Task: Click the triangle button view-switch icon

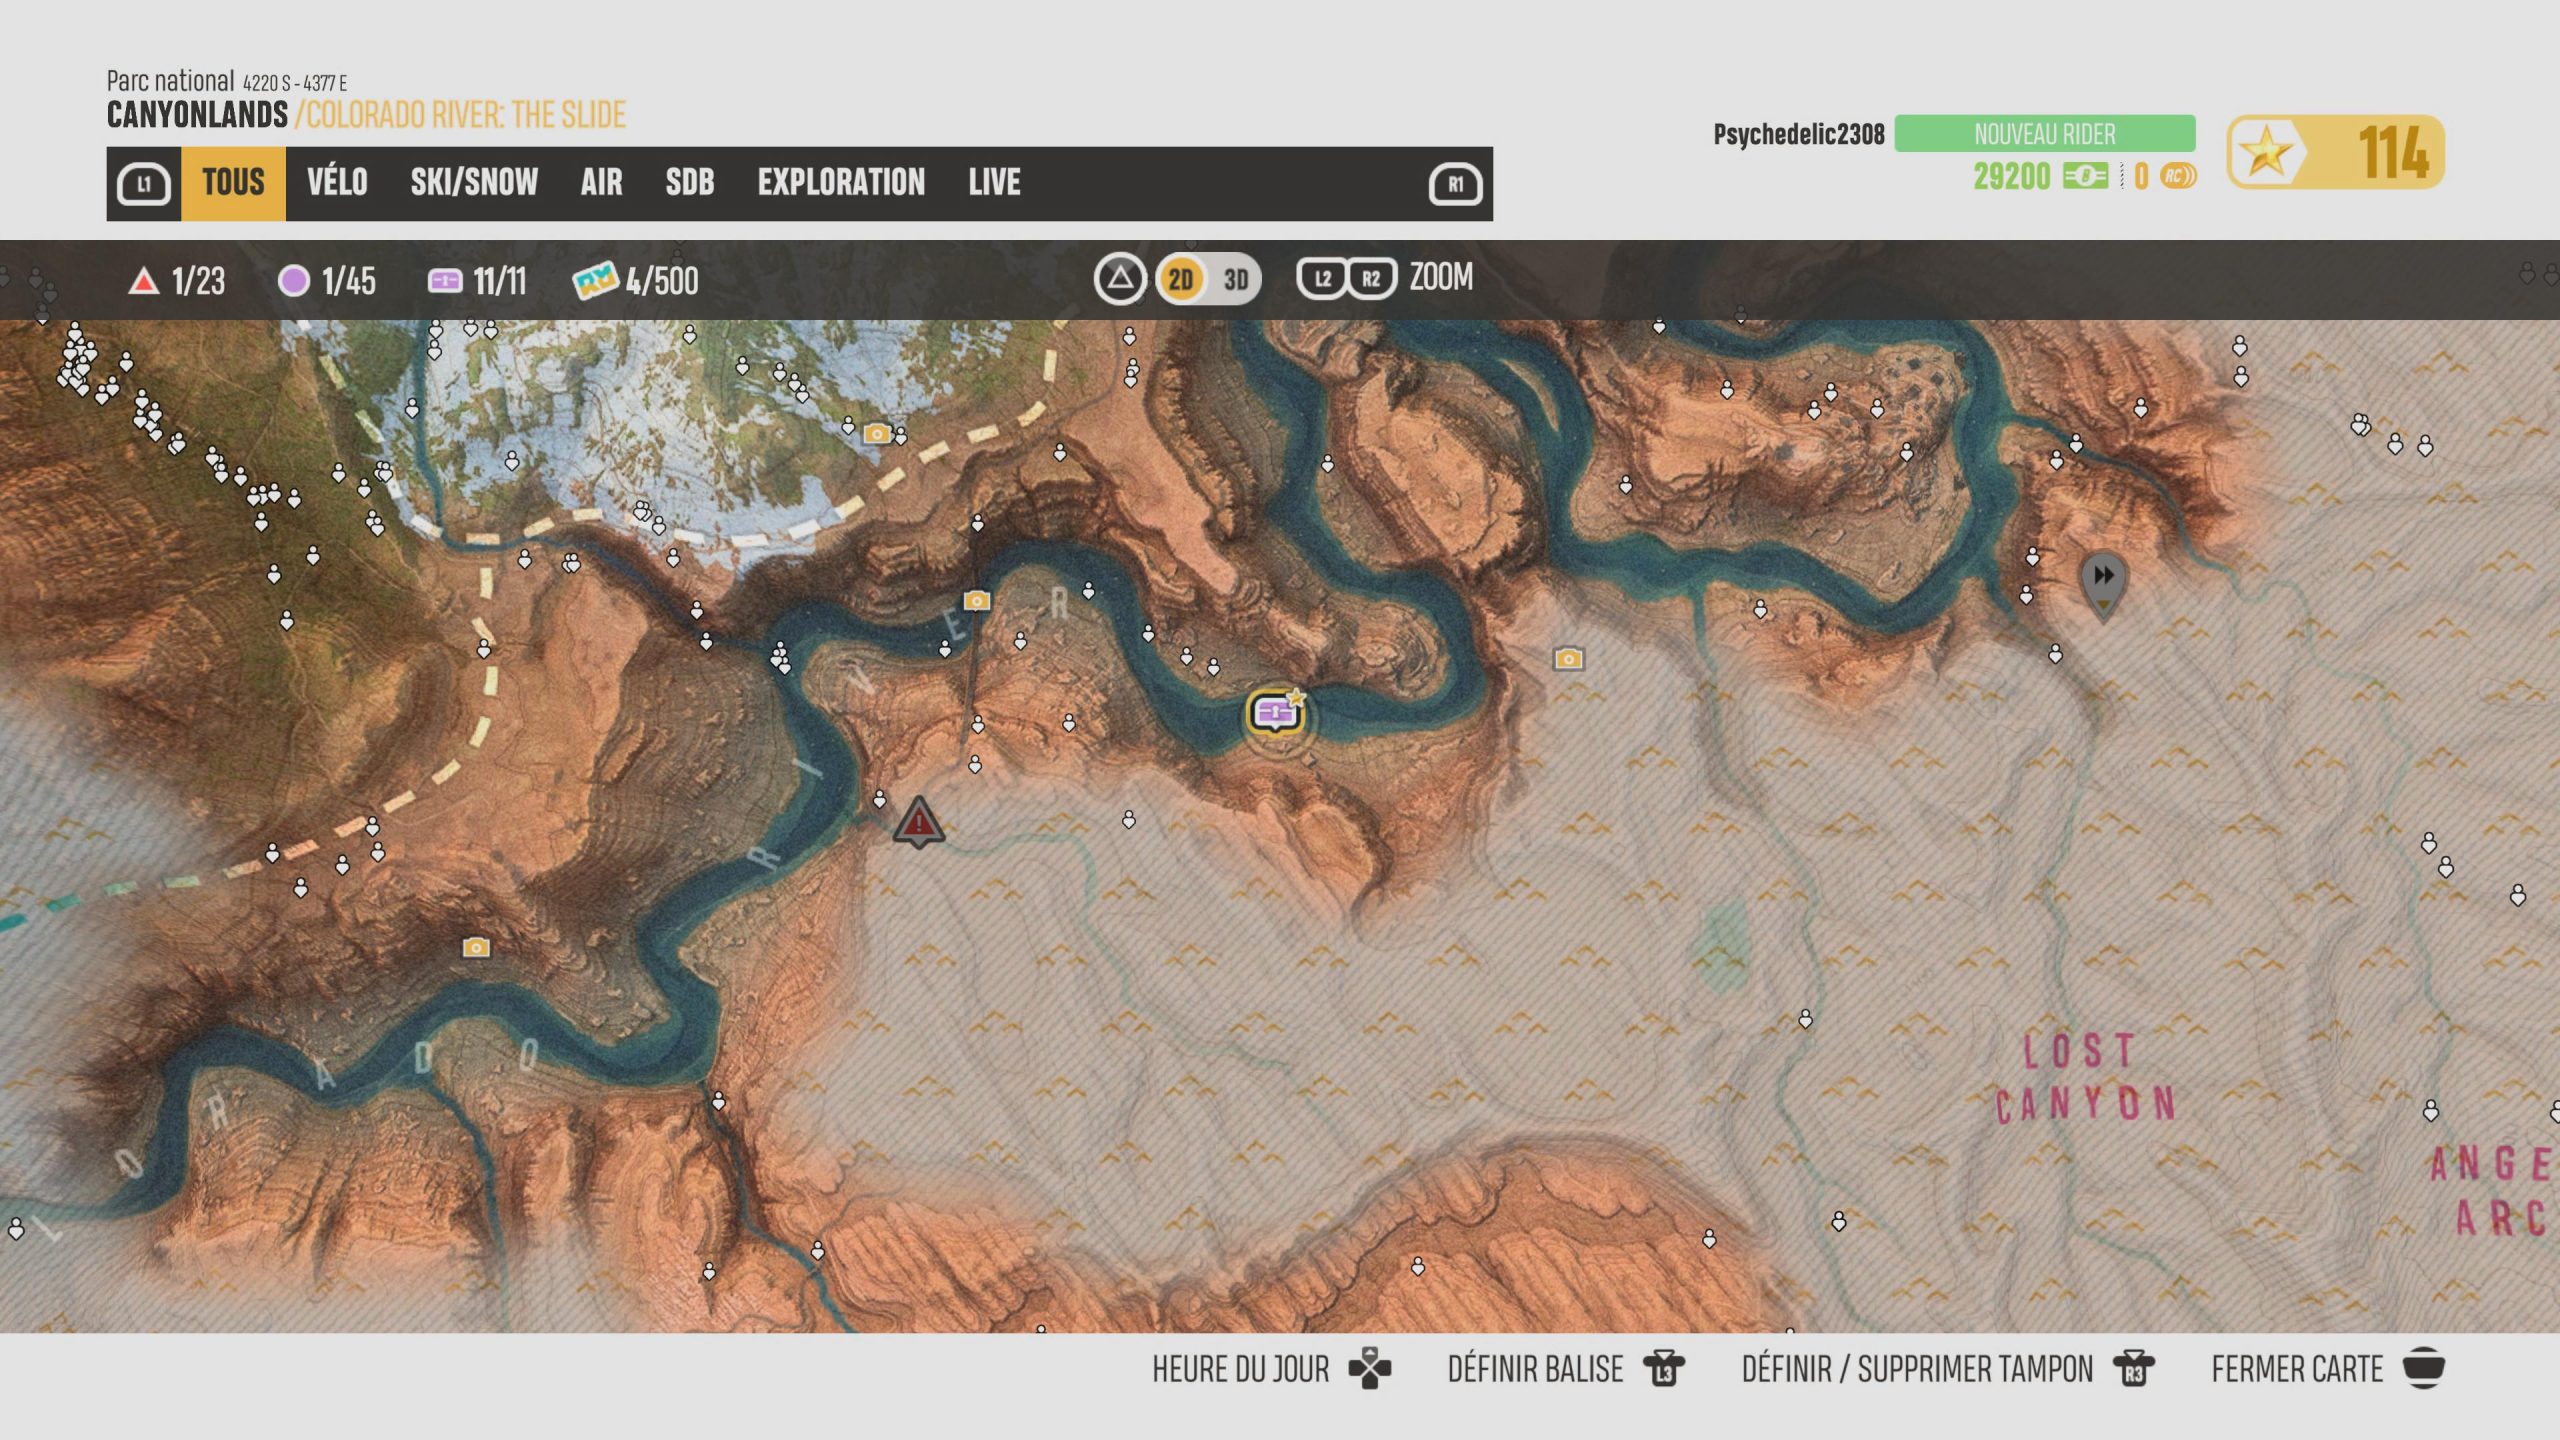Action: coord(1120,279)
